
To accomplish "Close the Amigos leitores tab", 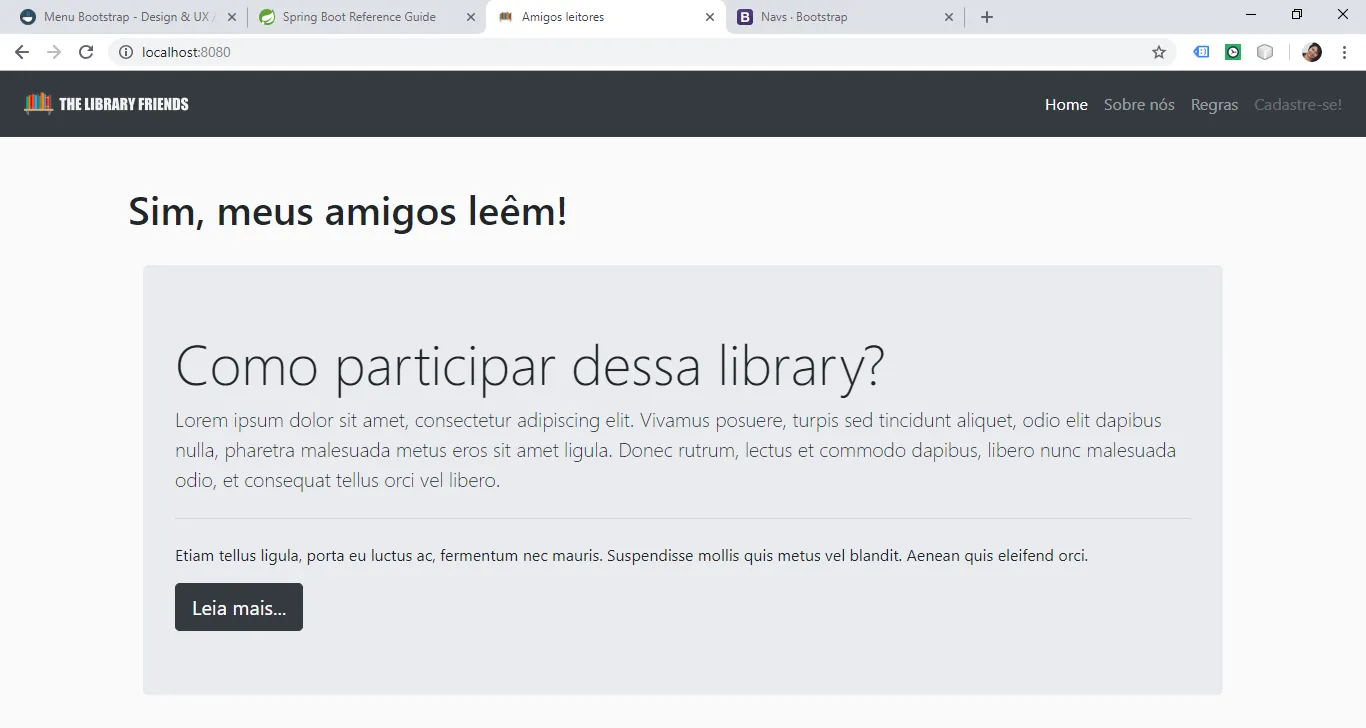I will pos(710,16).
